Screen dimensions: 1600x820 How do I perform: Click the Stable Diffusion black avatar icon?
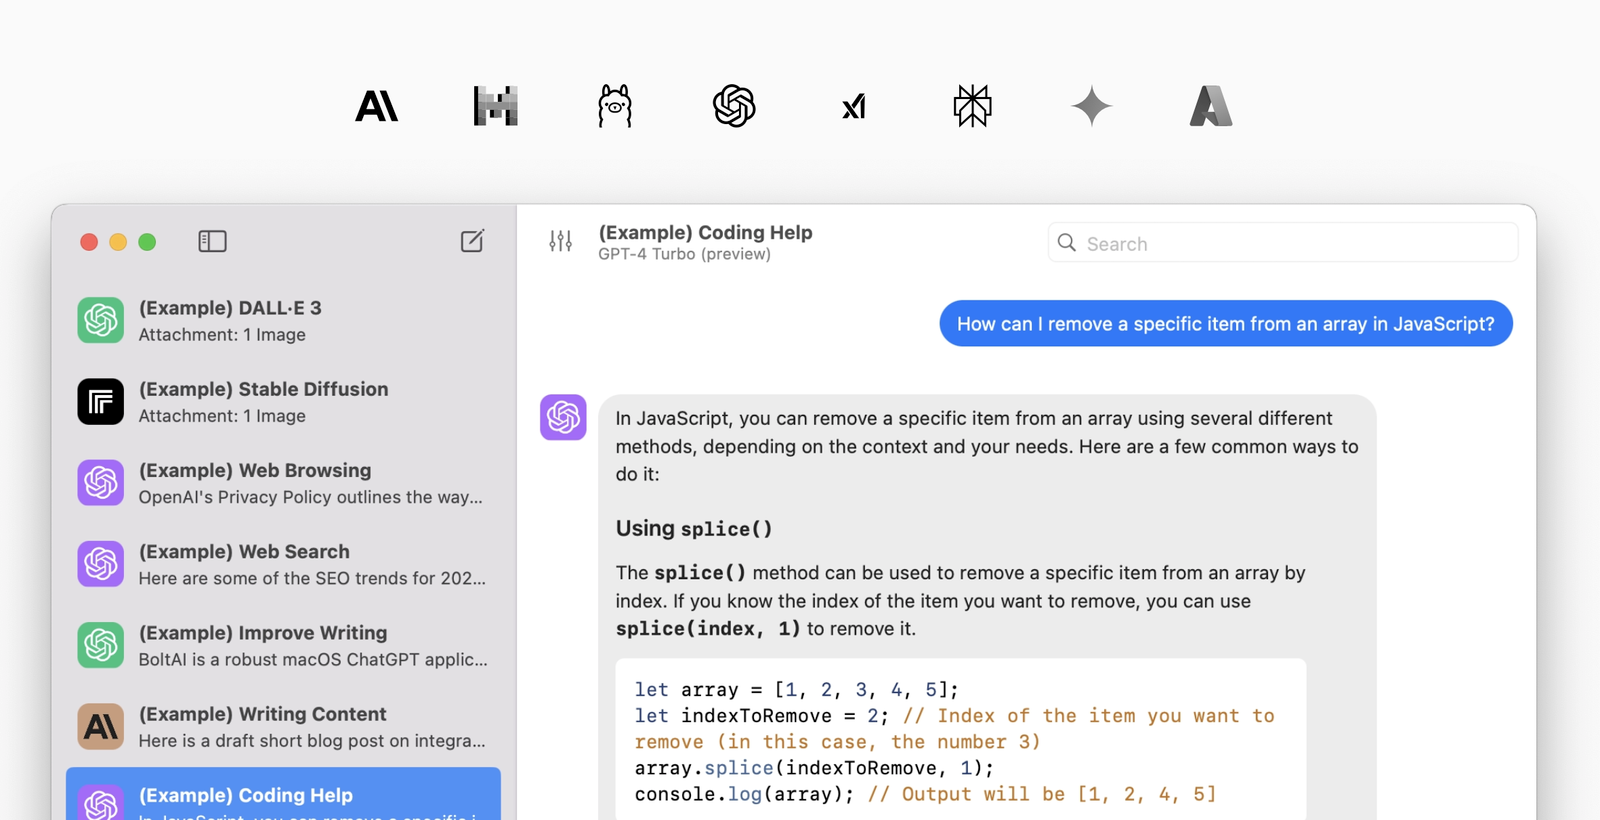tap(101, 401)
